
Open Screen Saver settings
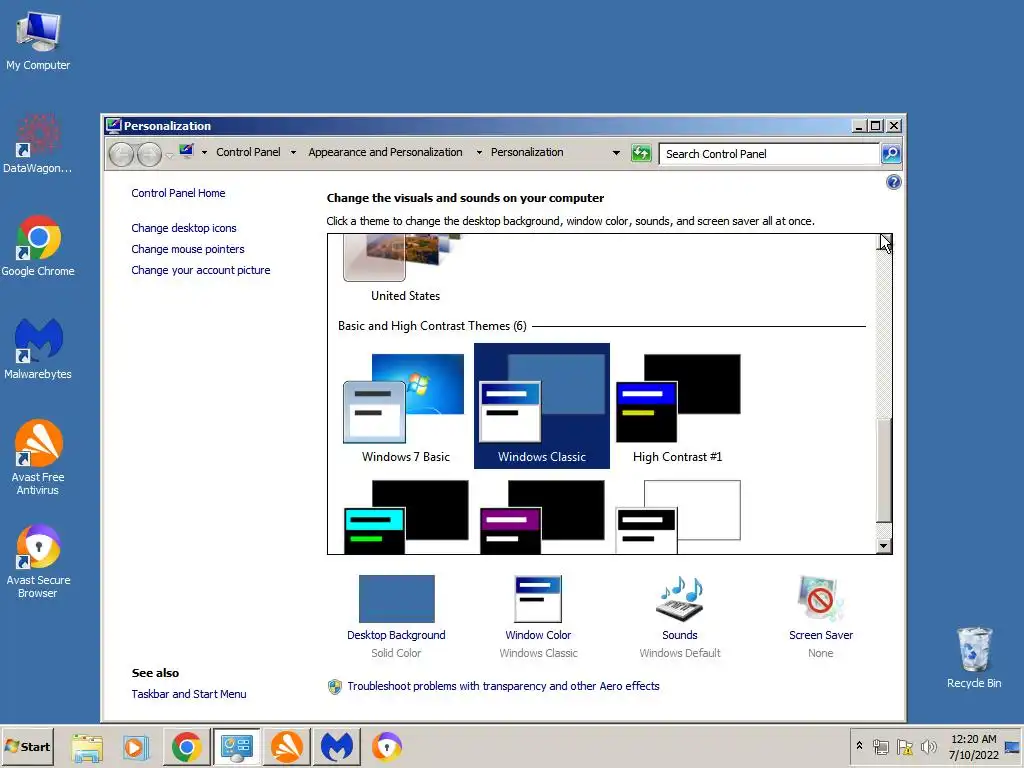tap(821, 617)
